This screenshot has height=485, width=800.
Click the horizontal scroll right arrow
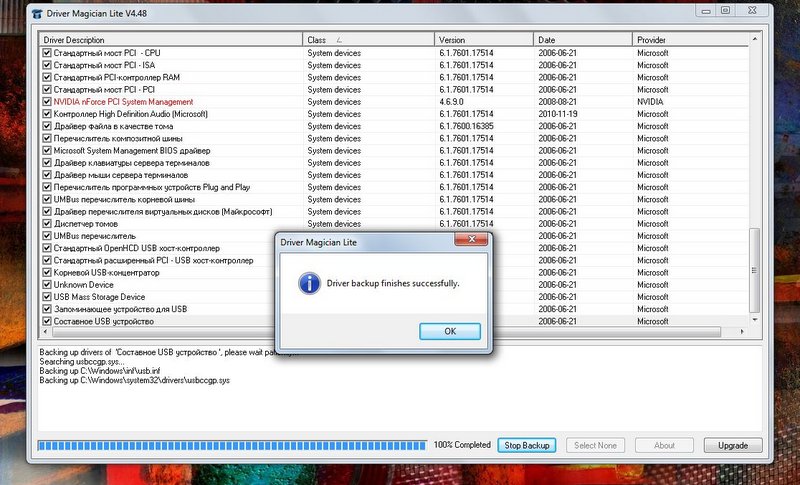742,331
